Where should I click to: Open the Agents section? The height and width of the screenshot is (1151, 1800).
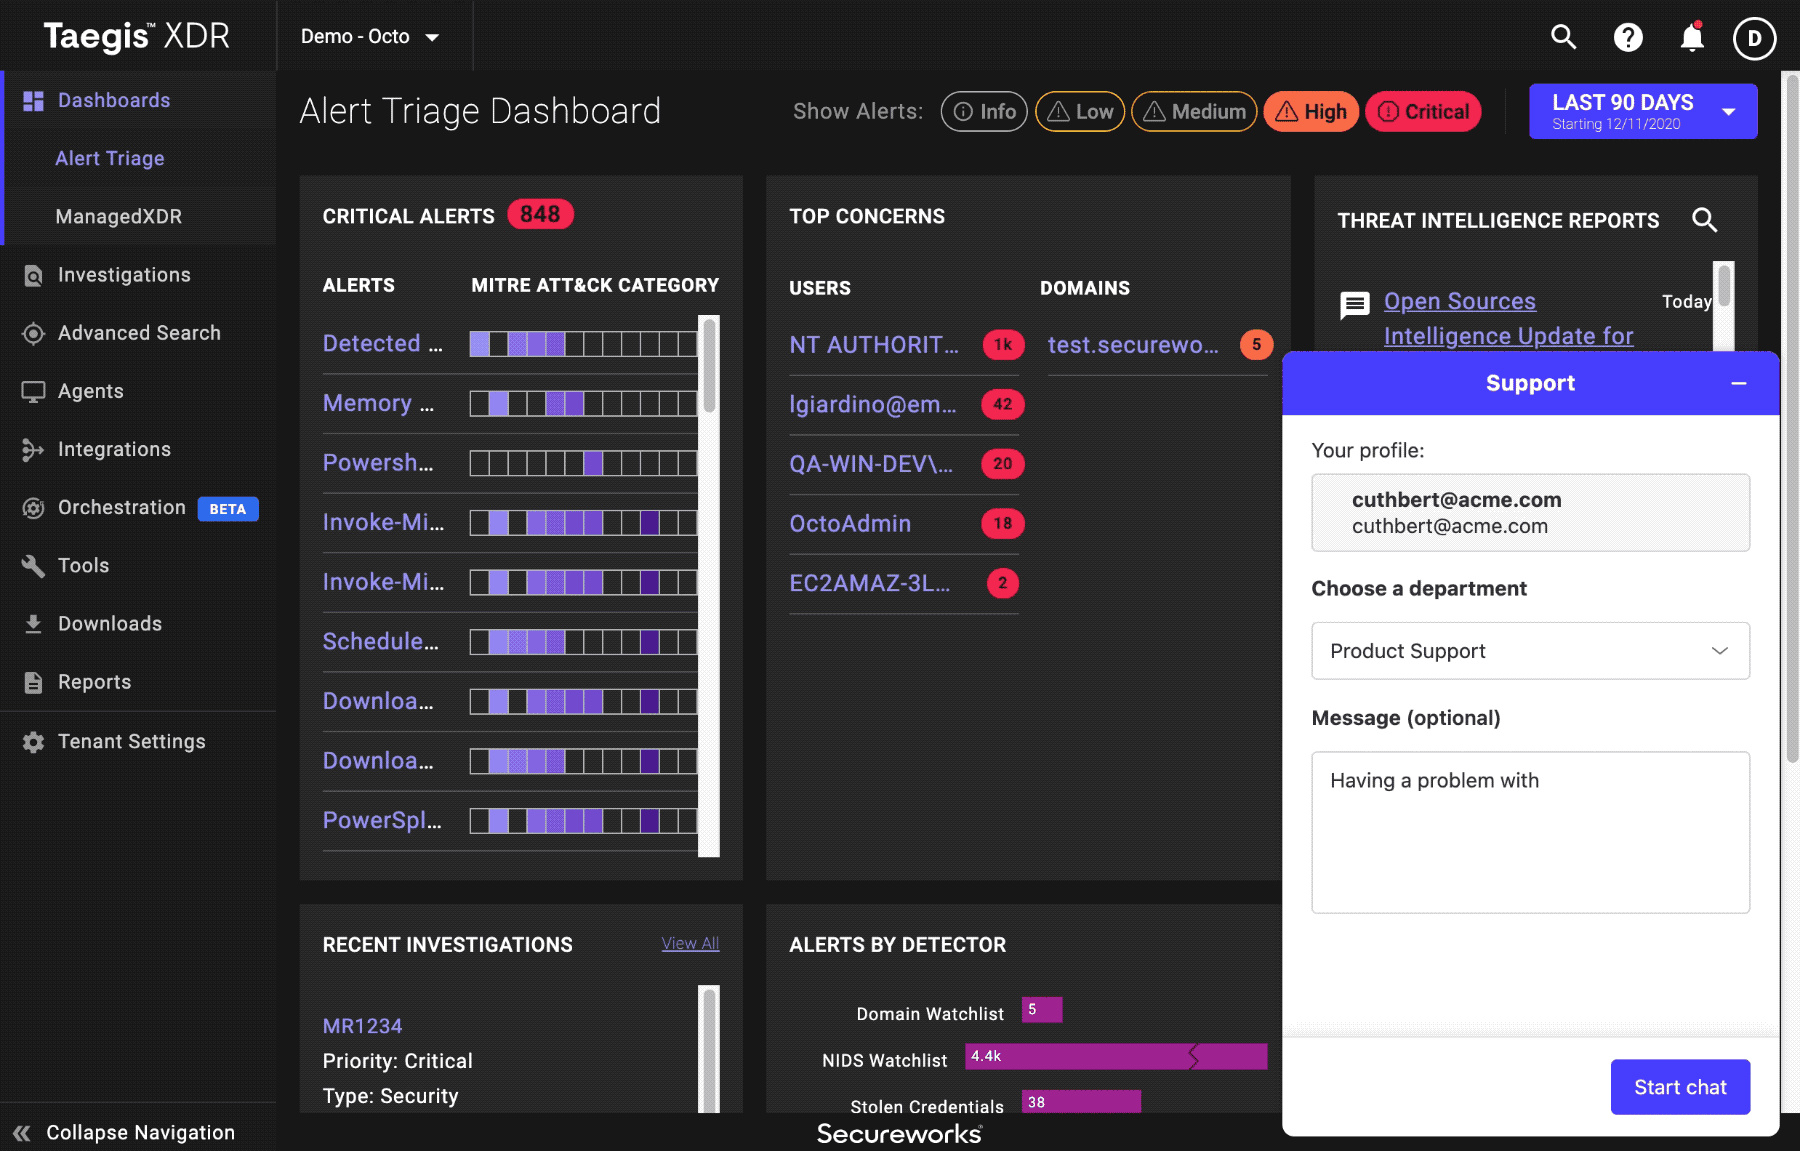click(x=90, y=391)
